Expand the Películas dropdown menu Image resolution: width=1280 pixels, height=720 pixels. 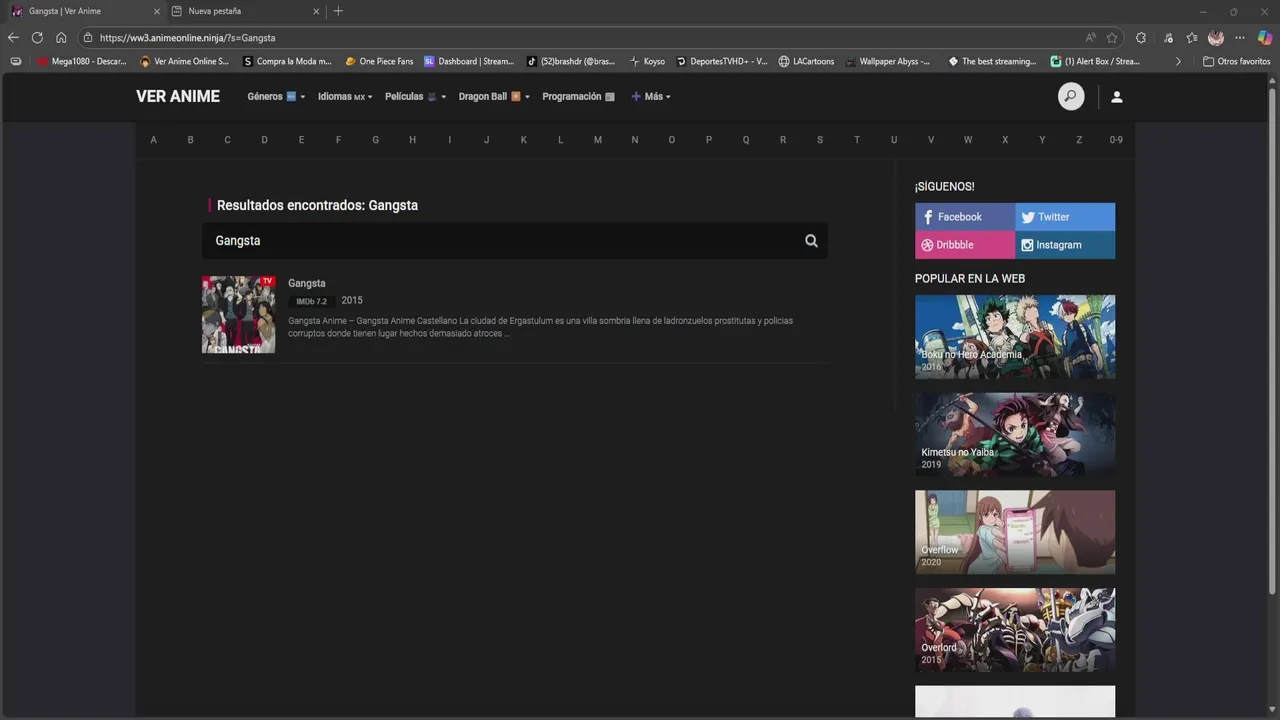pos(416,97)
